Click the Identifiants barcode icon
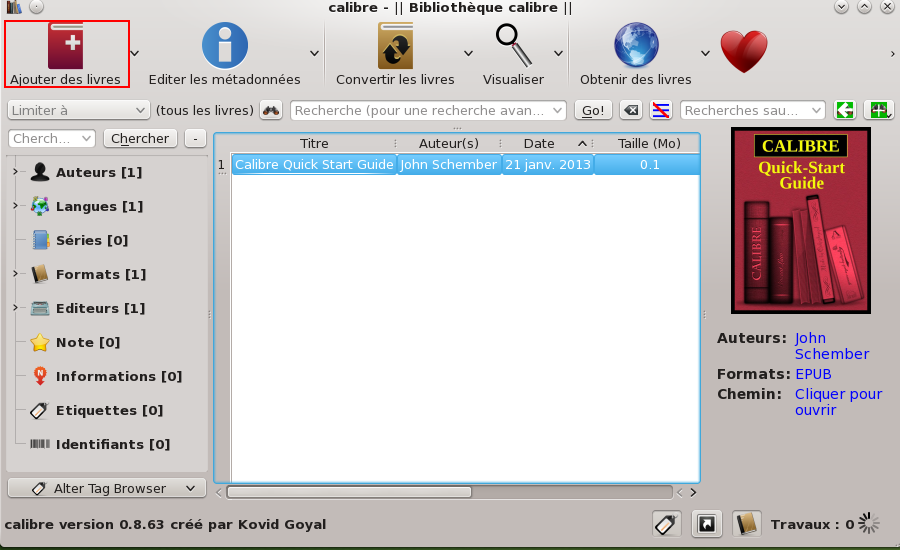The width and height of the screenshot is (900, 550). pyautogui.click(x=40, y=444)
